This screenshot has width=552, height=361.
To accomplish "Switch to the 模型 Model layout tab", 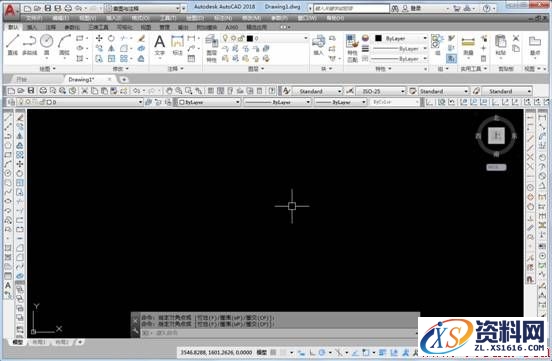I will 18,342.
